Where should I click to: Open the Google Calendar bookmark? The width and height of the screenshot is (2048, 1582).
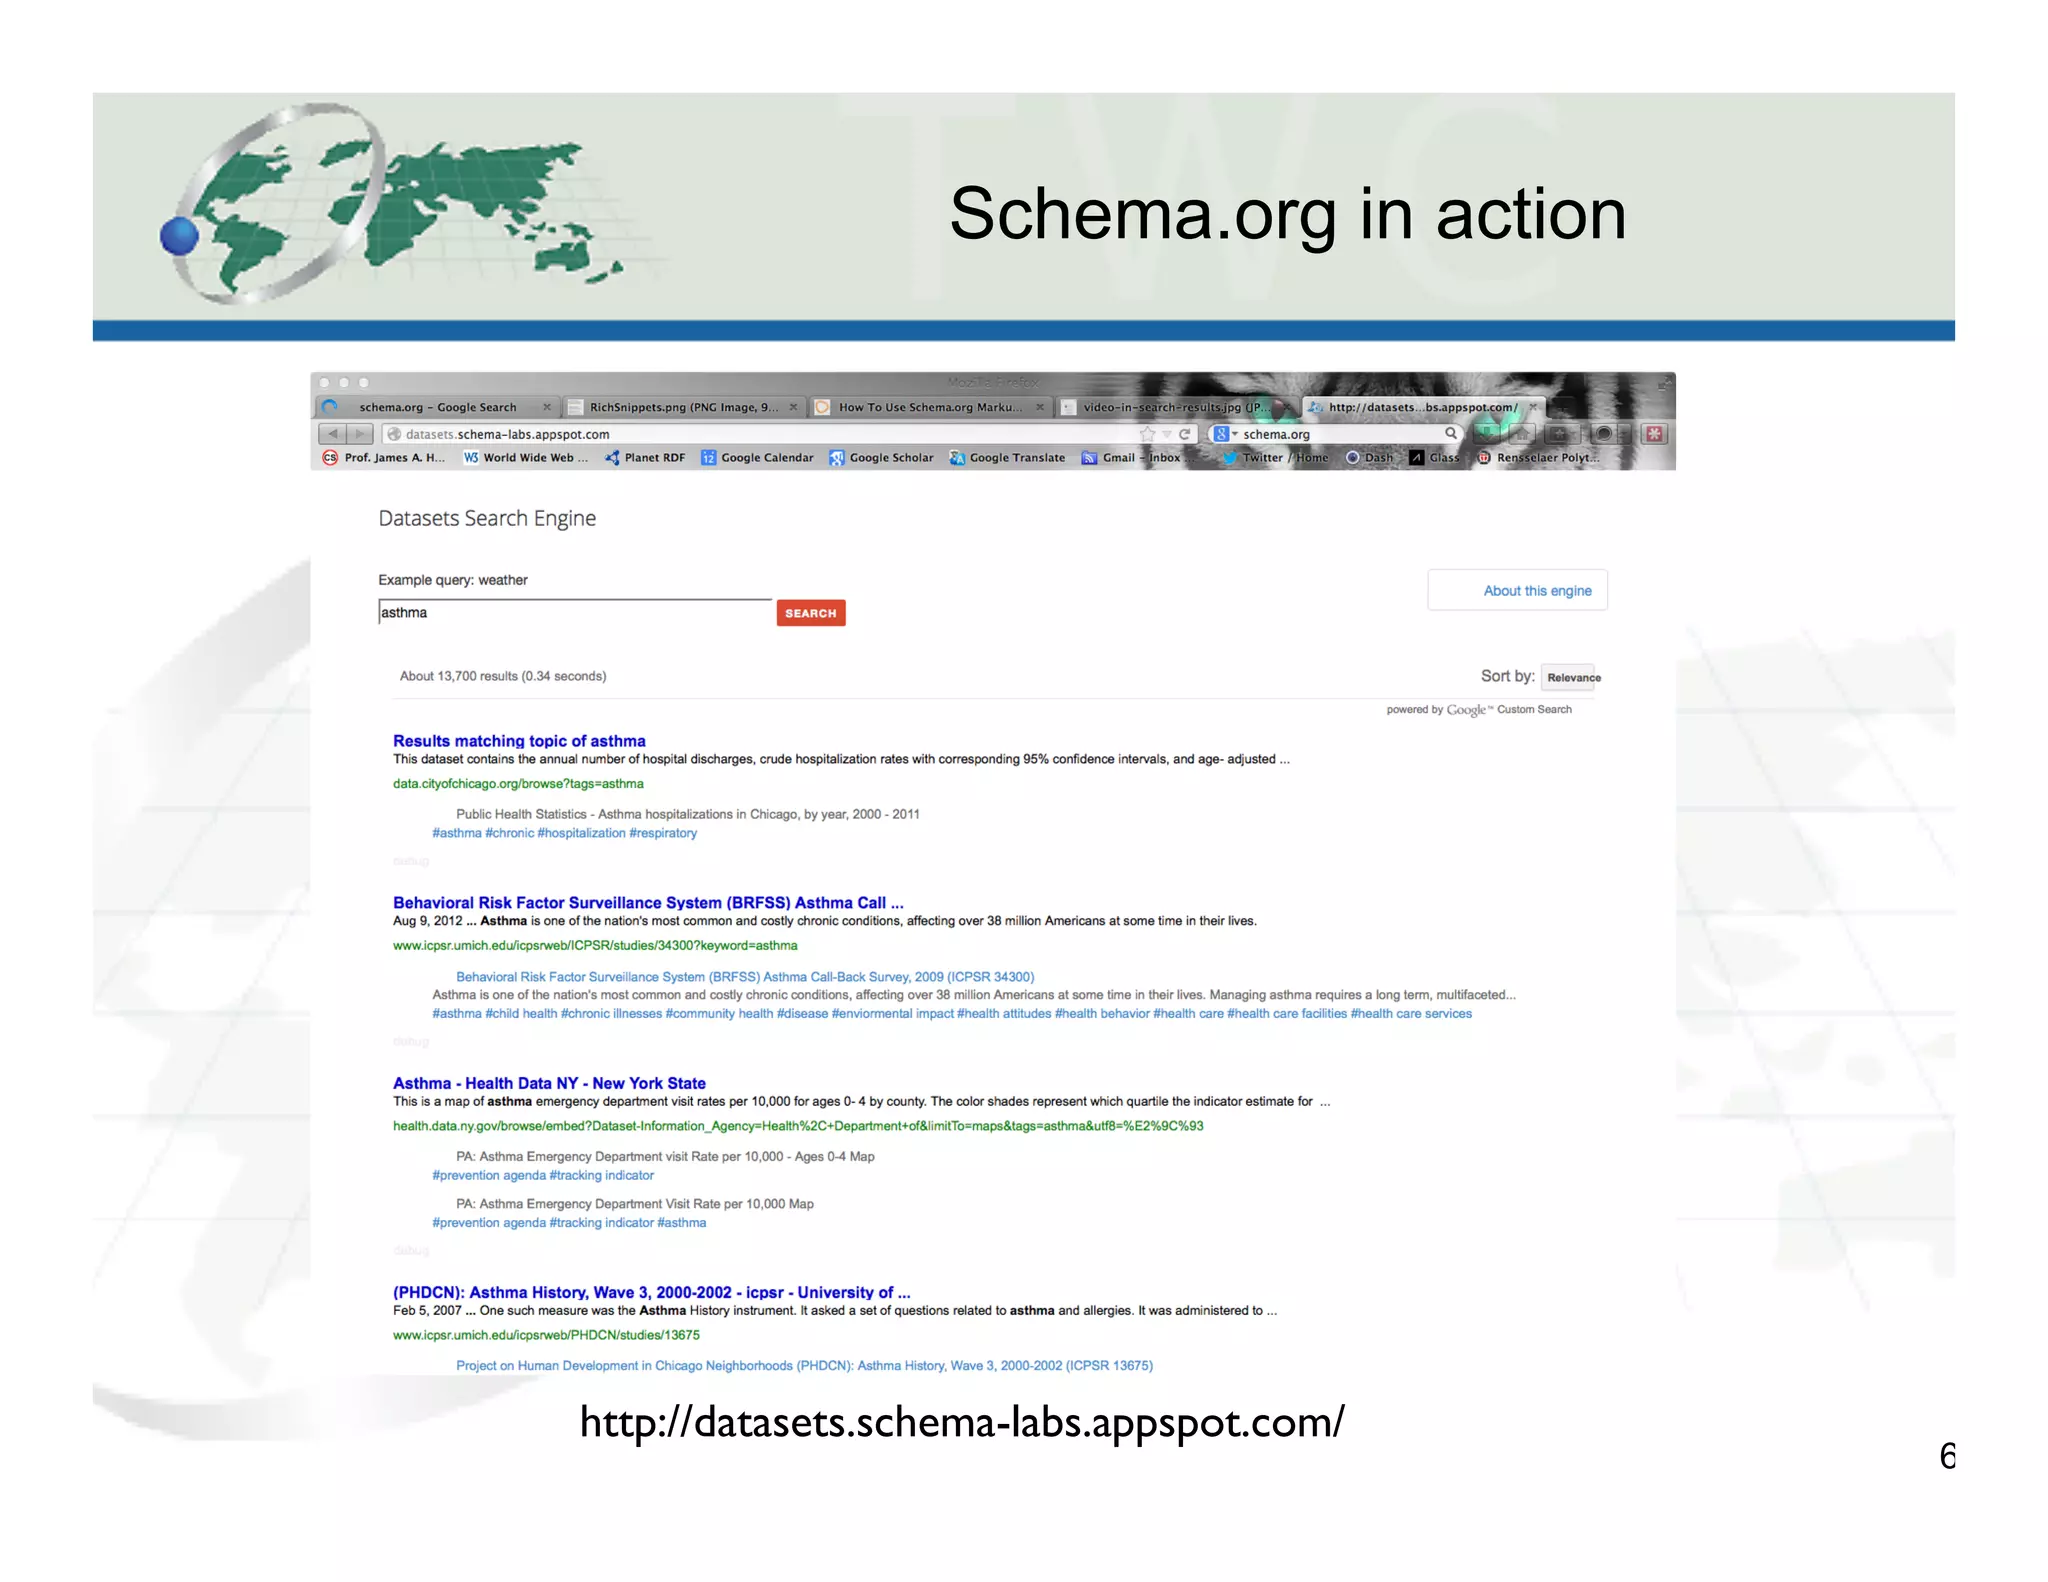(x=757, y=458)
